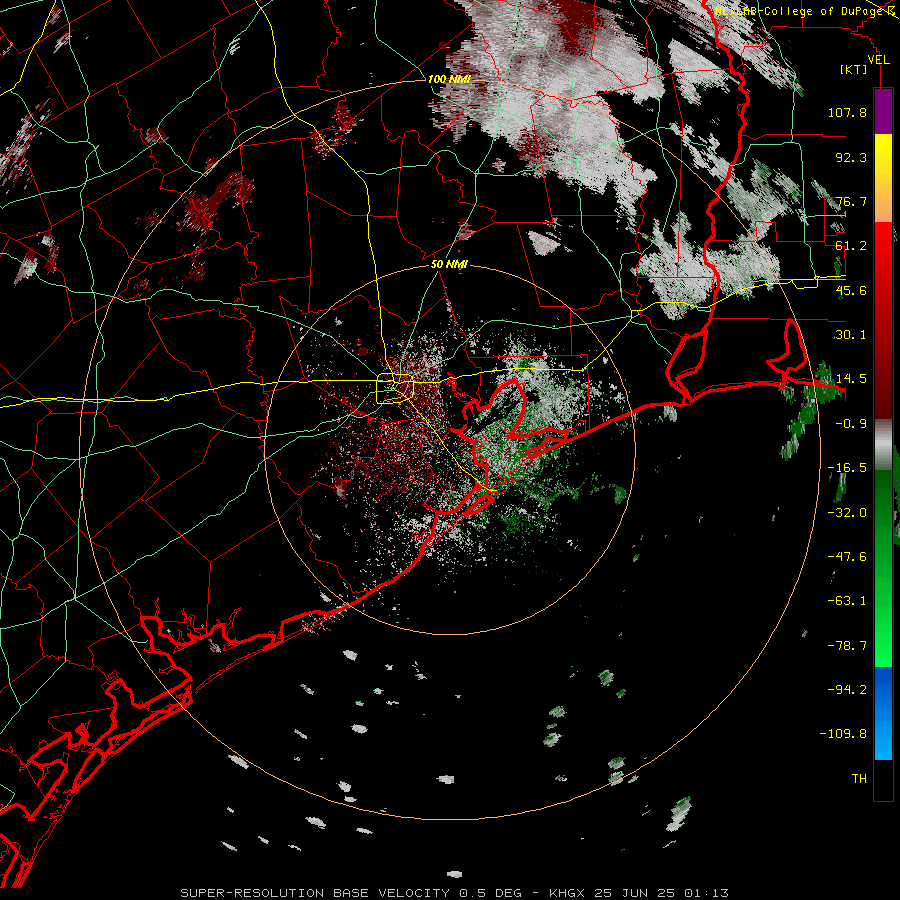Pick the purple segment of the color bar

[883, 111]
